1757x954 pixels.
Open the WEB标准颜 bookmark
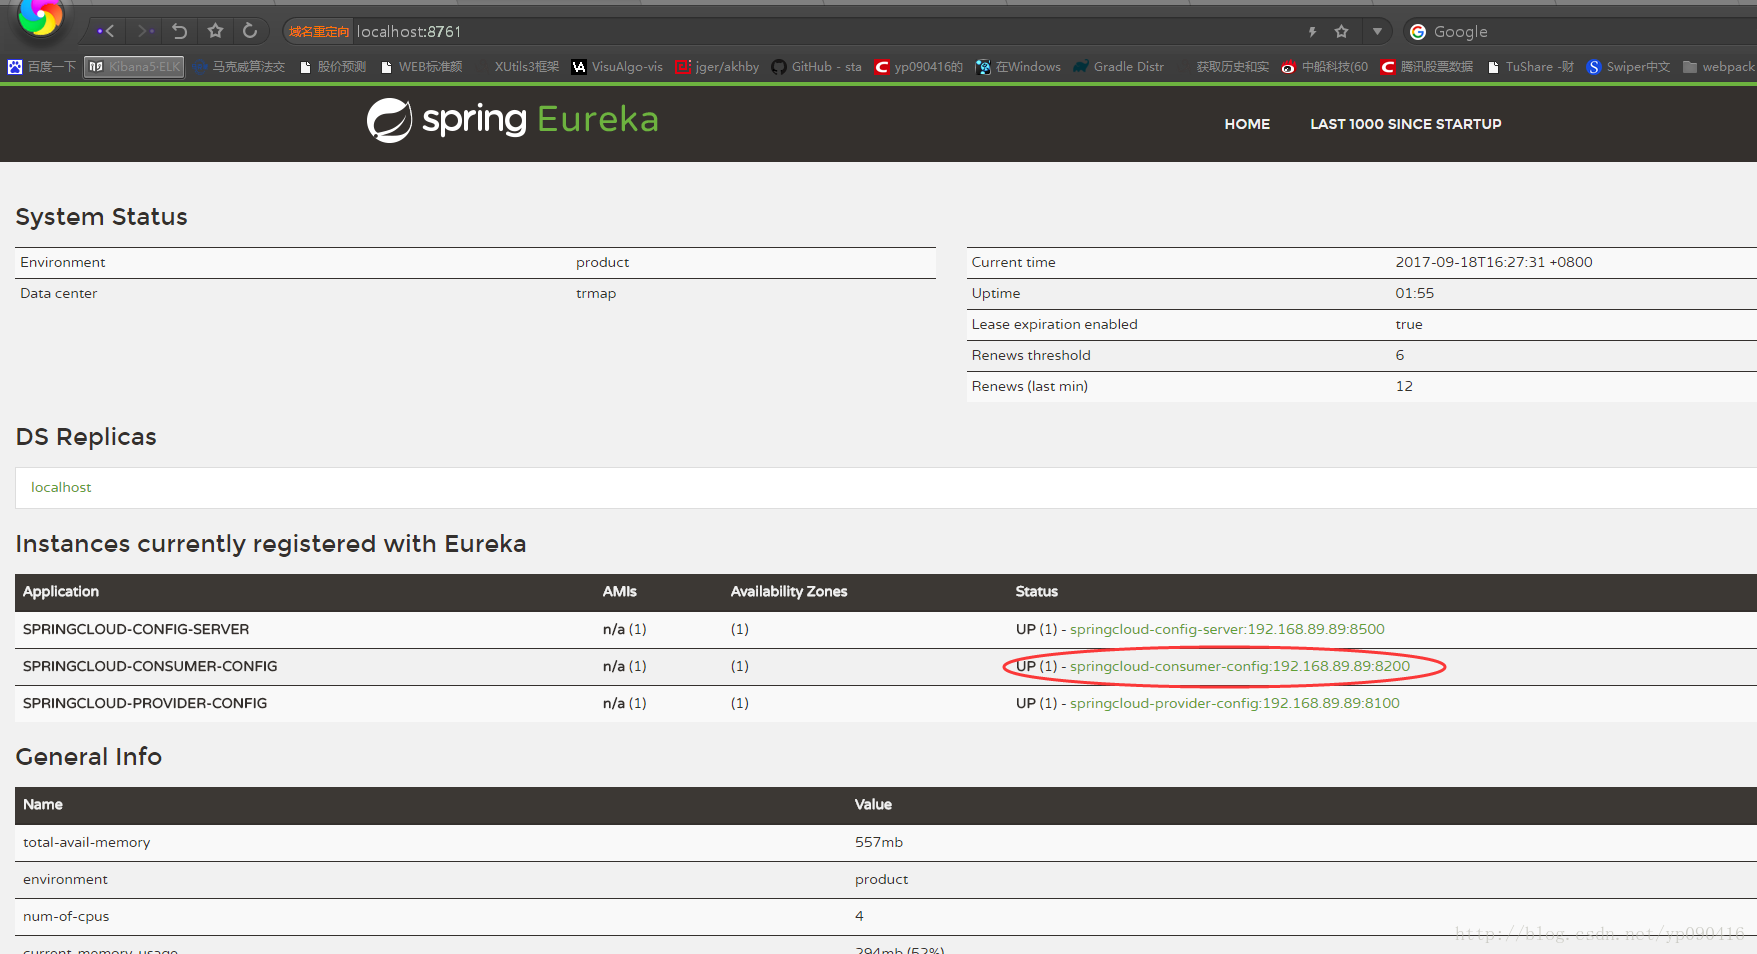point(421,67)
